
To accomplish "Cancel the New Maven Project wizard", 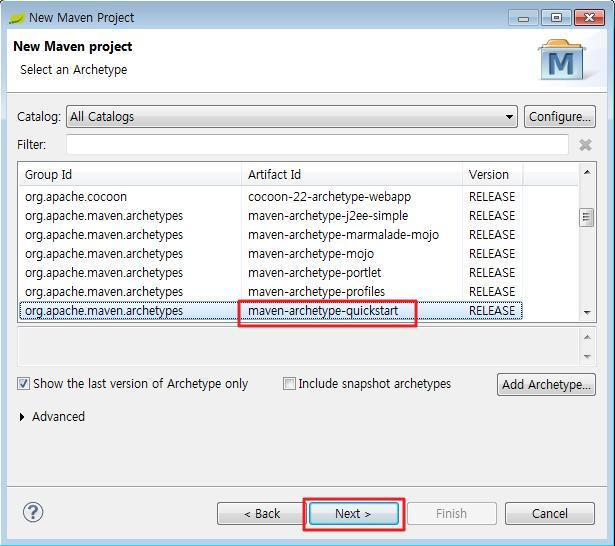I will click(x=549, y=513).
